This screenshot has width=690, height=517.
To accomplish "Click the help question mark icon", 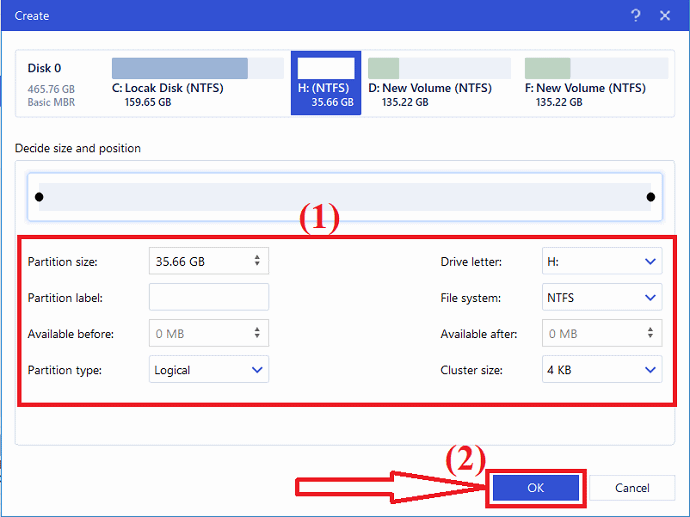I will point(635,16).
